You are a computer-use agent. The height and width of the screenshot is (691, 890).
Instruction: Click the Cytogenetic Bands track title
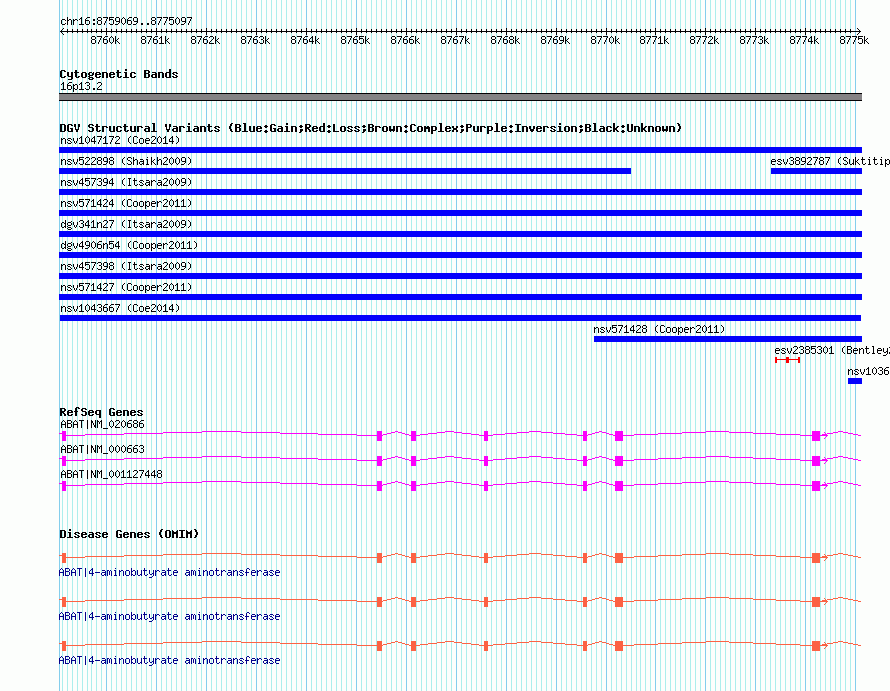click(x=119, y=74)
